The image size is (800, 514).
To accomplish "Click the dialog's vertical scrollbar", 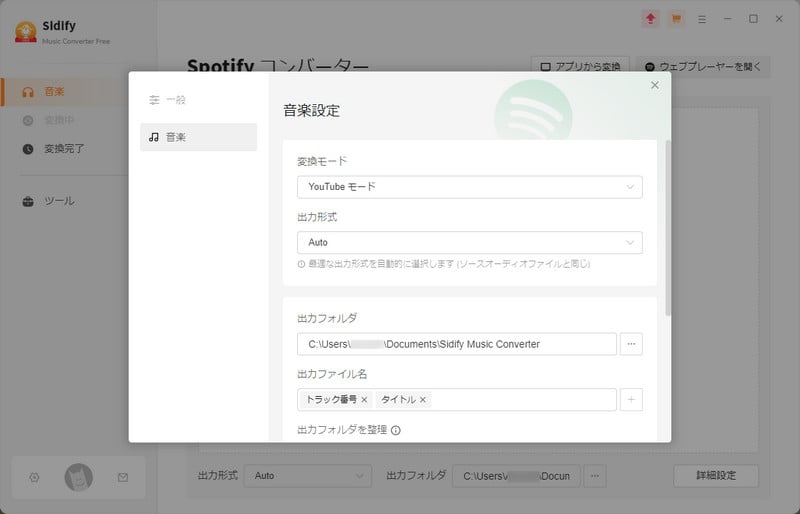I will 668,227.
